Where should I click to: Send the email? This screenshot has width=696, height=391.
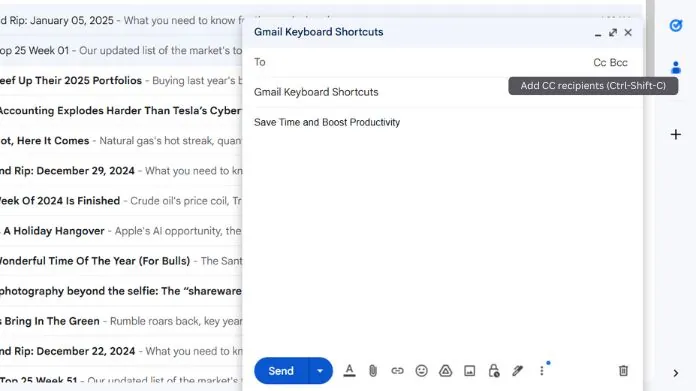click(x=281, y=371)
